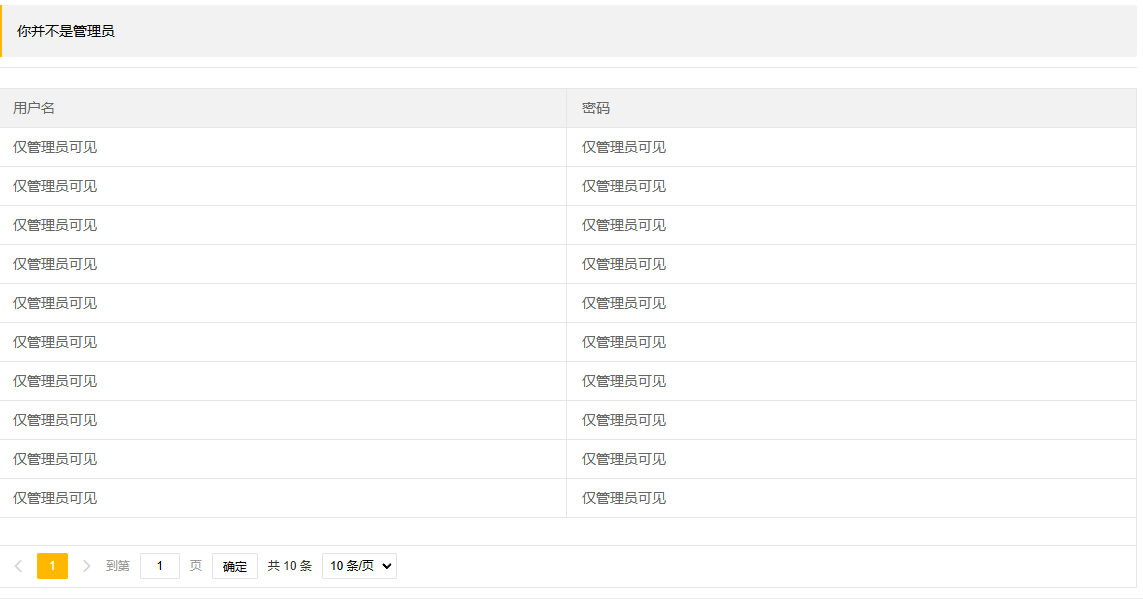Select page 1 in the pagination
Viewport: 1143px width, 600px height.
point(52,566)
